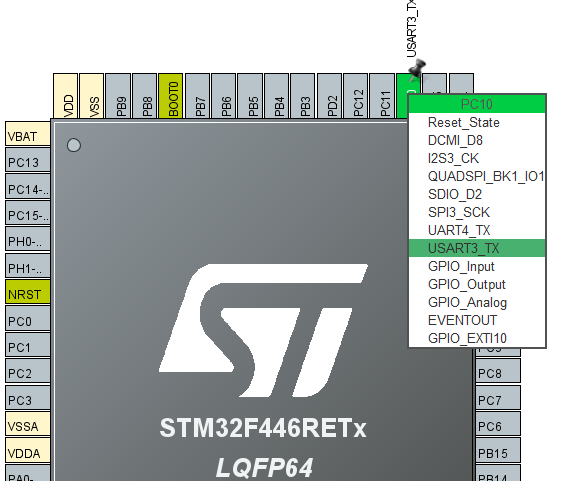Select pin PC7 on right side
This screenshot has height=481, width=574.
click(x=498, y=397)
